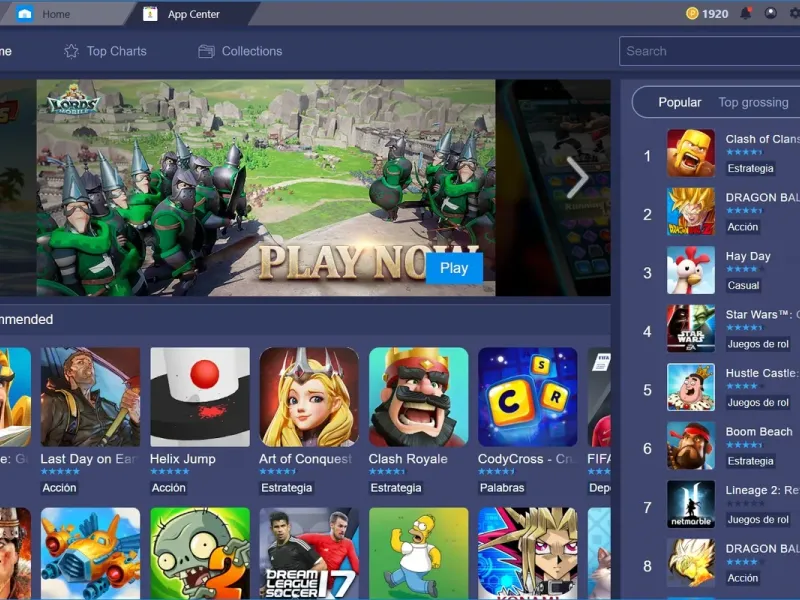
Task: Click the blue Play button on banner
Action: coord(454,268)
